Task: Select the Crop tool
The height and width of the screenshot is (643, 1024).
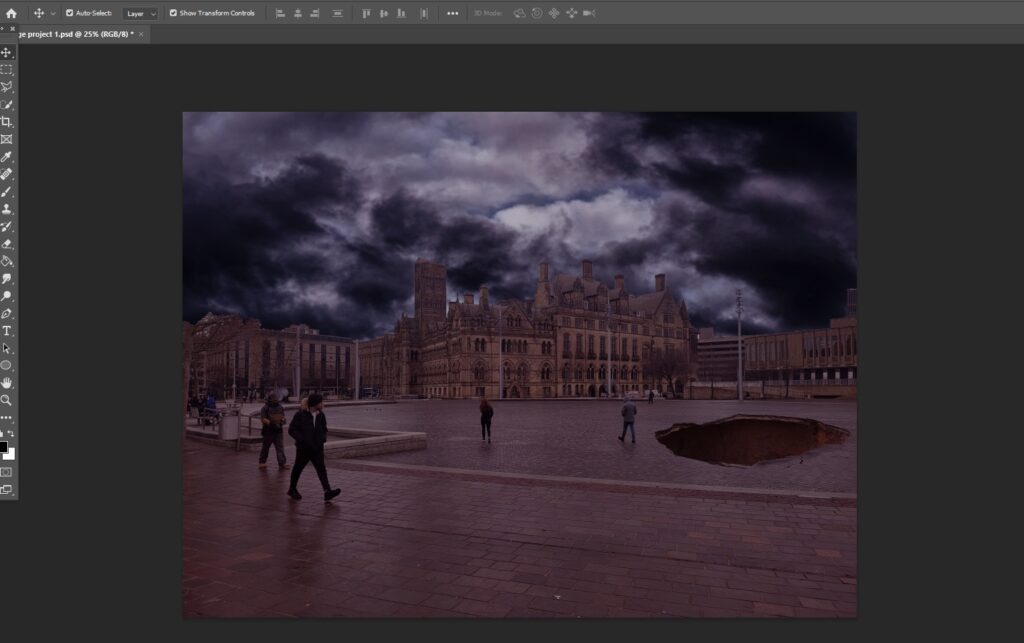Action: pos(6,122)
